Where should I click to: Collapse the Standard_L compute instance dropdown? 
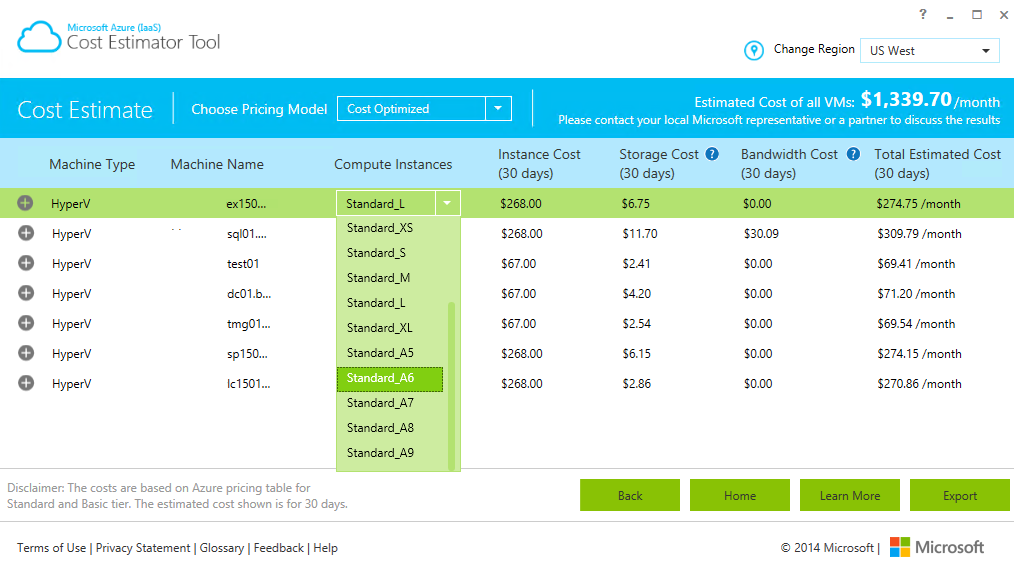tap(448, 204)
